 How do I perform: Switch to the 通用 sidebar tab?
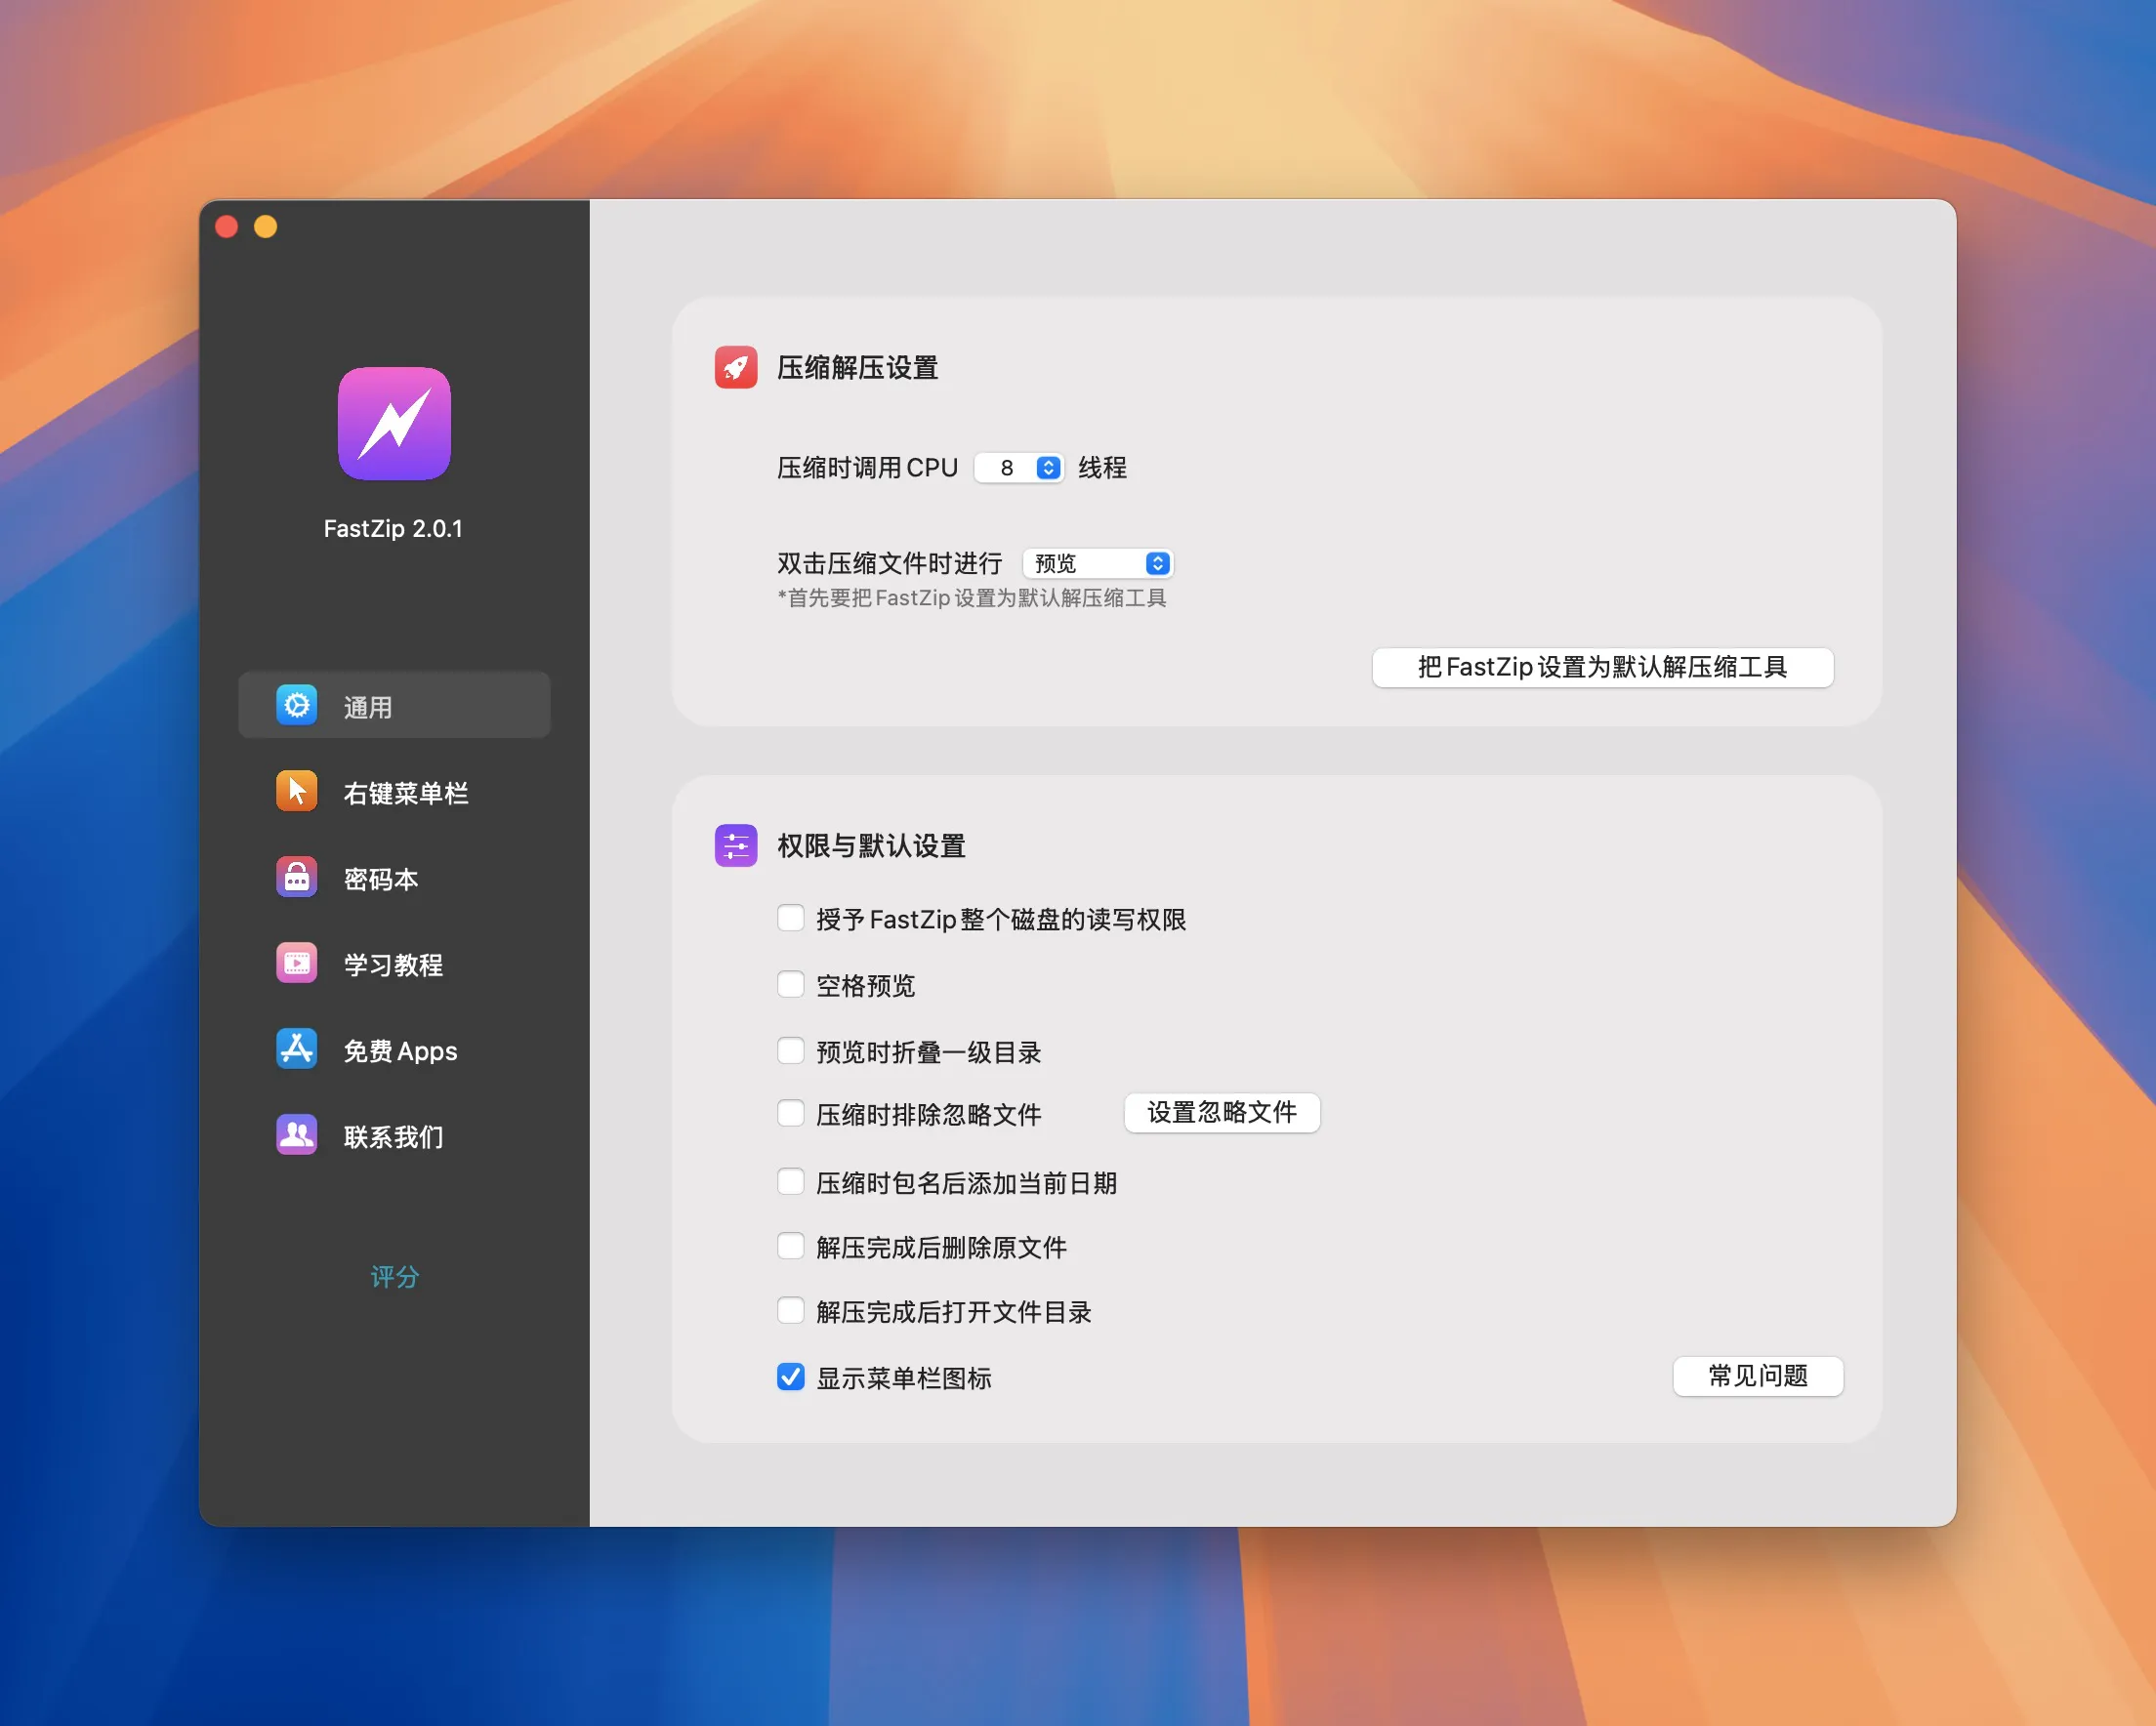[x=394, y=705]
